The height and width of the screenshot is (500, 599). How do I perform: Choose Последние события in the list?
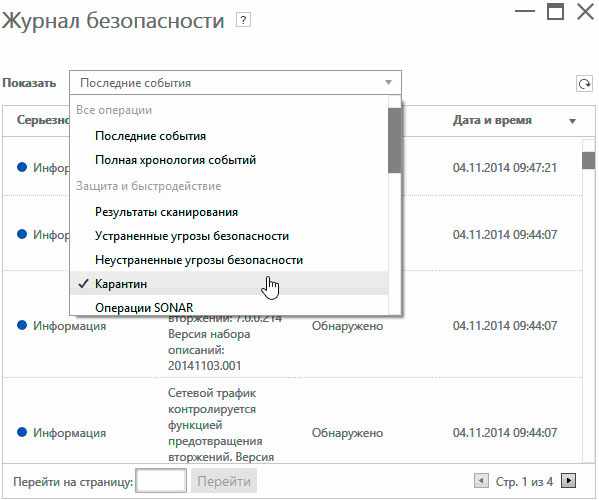coord(151,136)
